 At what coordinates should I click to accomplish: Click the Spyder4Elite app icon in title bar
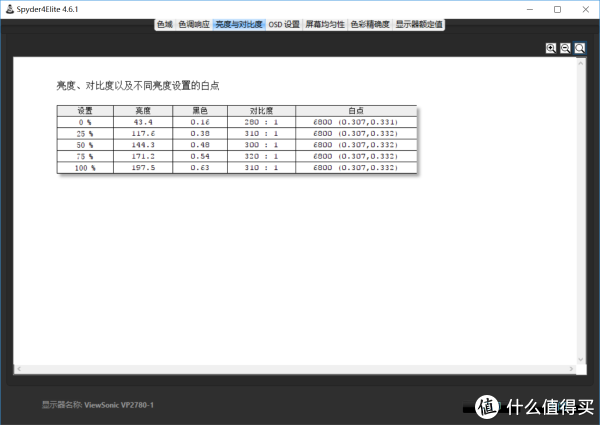pos(10,9)
